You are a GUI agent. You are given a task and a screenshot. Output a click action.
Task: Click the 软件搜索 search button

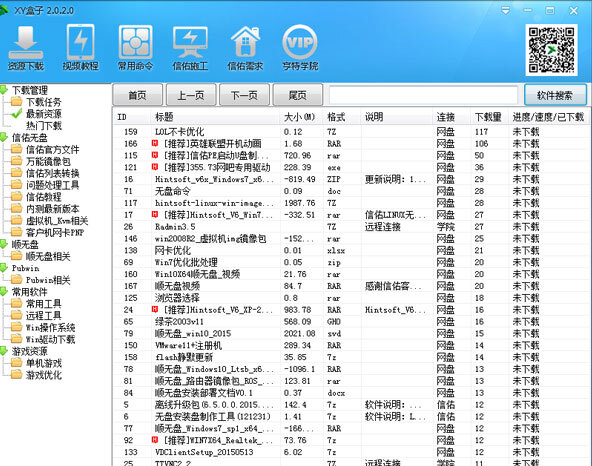coord(555,95)
